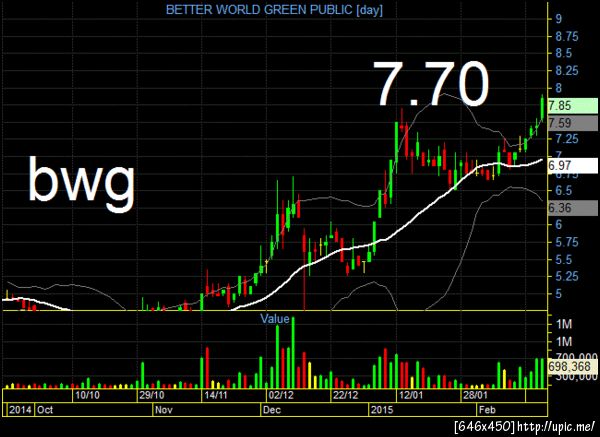
Task: Click the 8.5 price axis label
Action: [564, 53]
